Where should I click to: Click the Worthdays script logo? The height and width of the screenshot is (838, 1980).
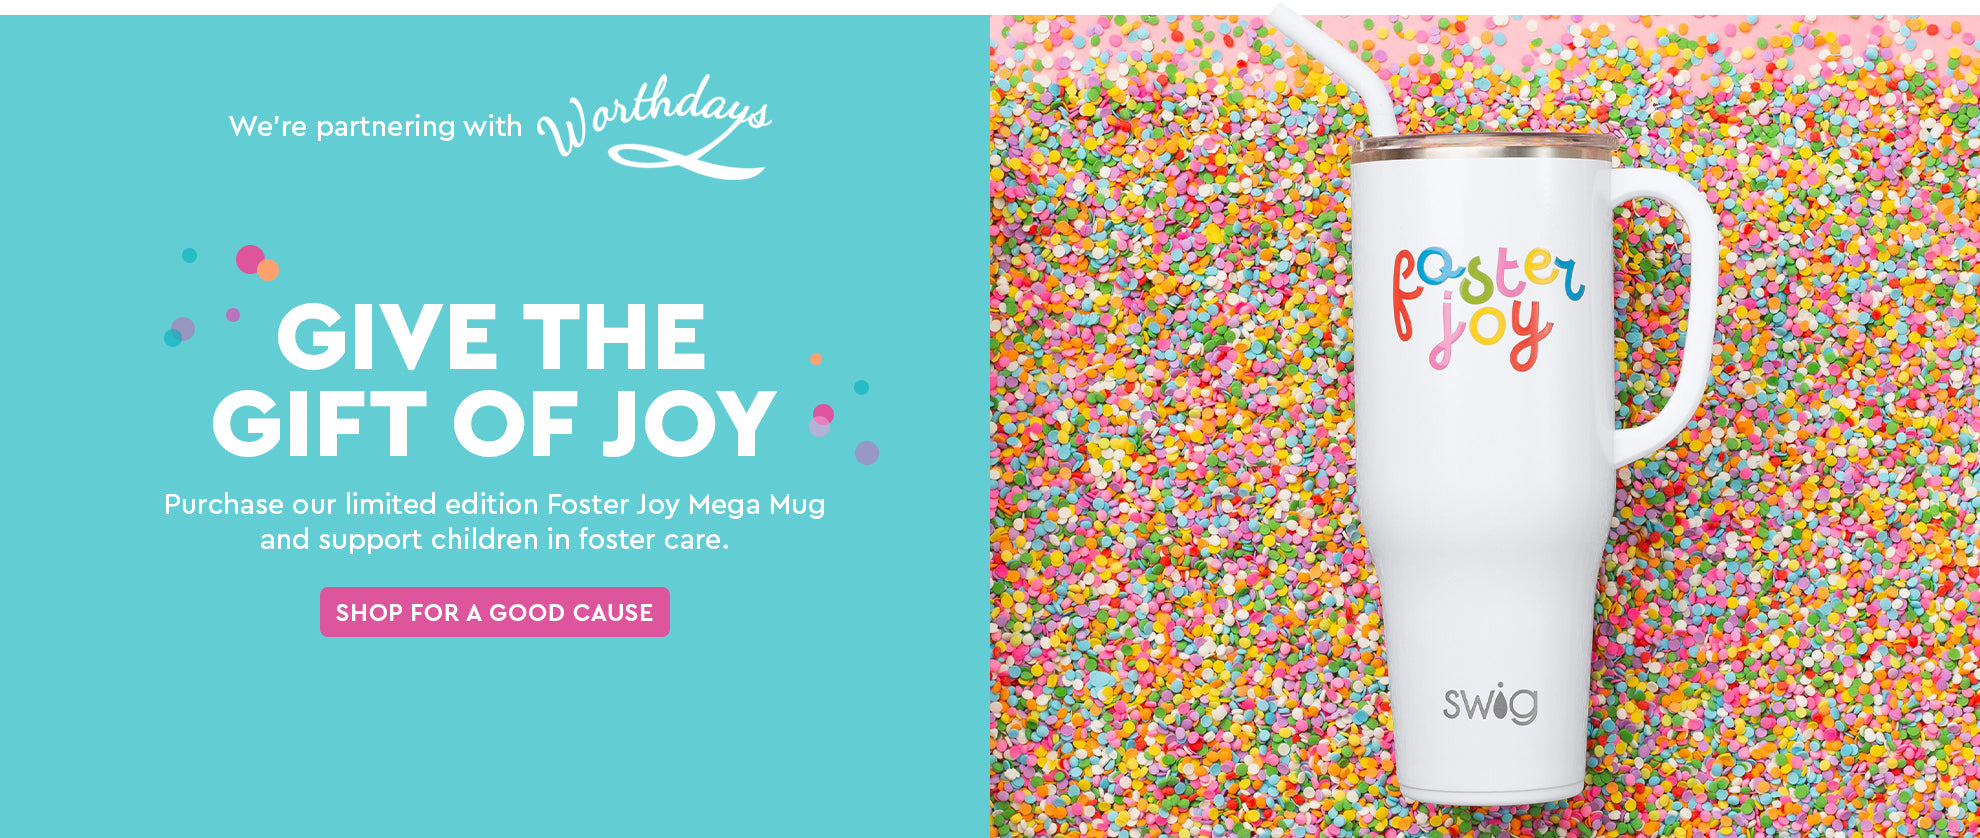coord(655,127)
